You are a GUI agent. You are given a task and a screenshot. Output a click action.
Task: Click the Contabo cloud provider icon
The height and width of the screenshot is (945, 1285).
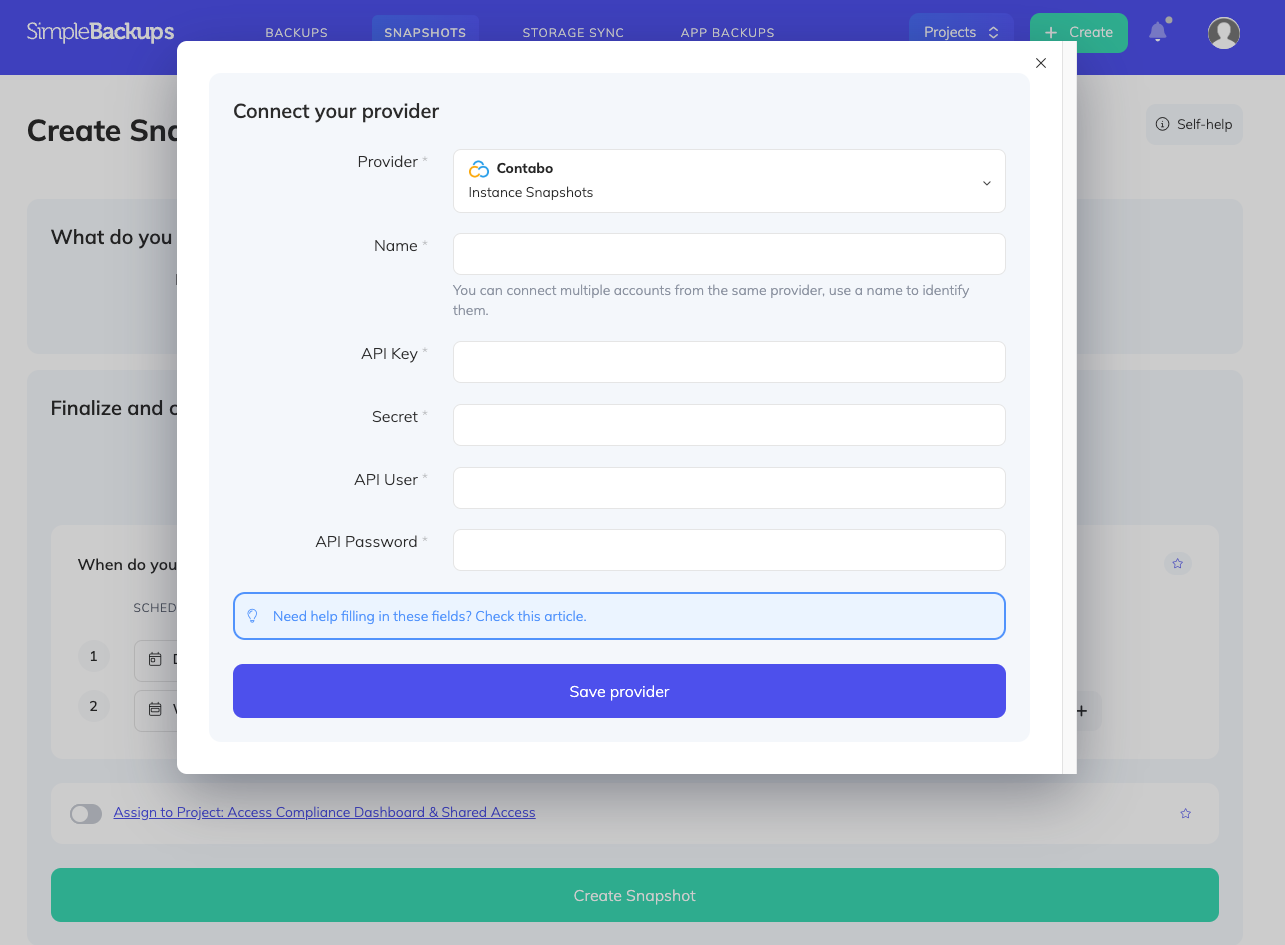[479, 168]
